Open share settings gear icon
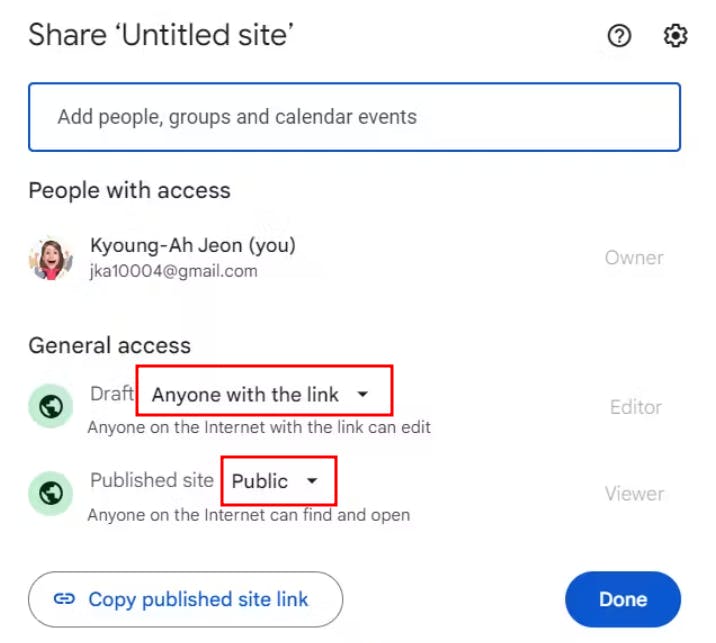The height and width of the screenshot is (643, 716). pos(676,36)
